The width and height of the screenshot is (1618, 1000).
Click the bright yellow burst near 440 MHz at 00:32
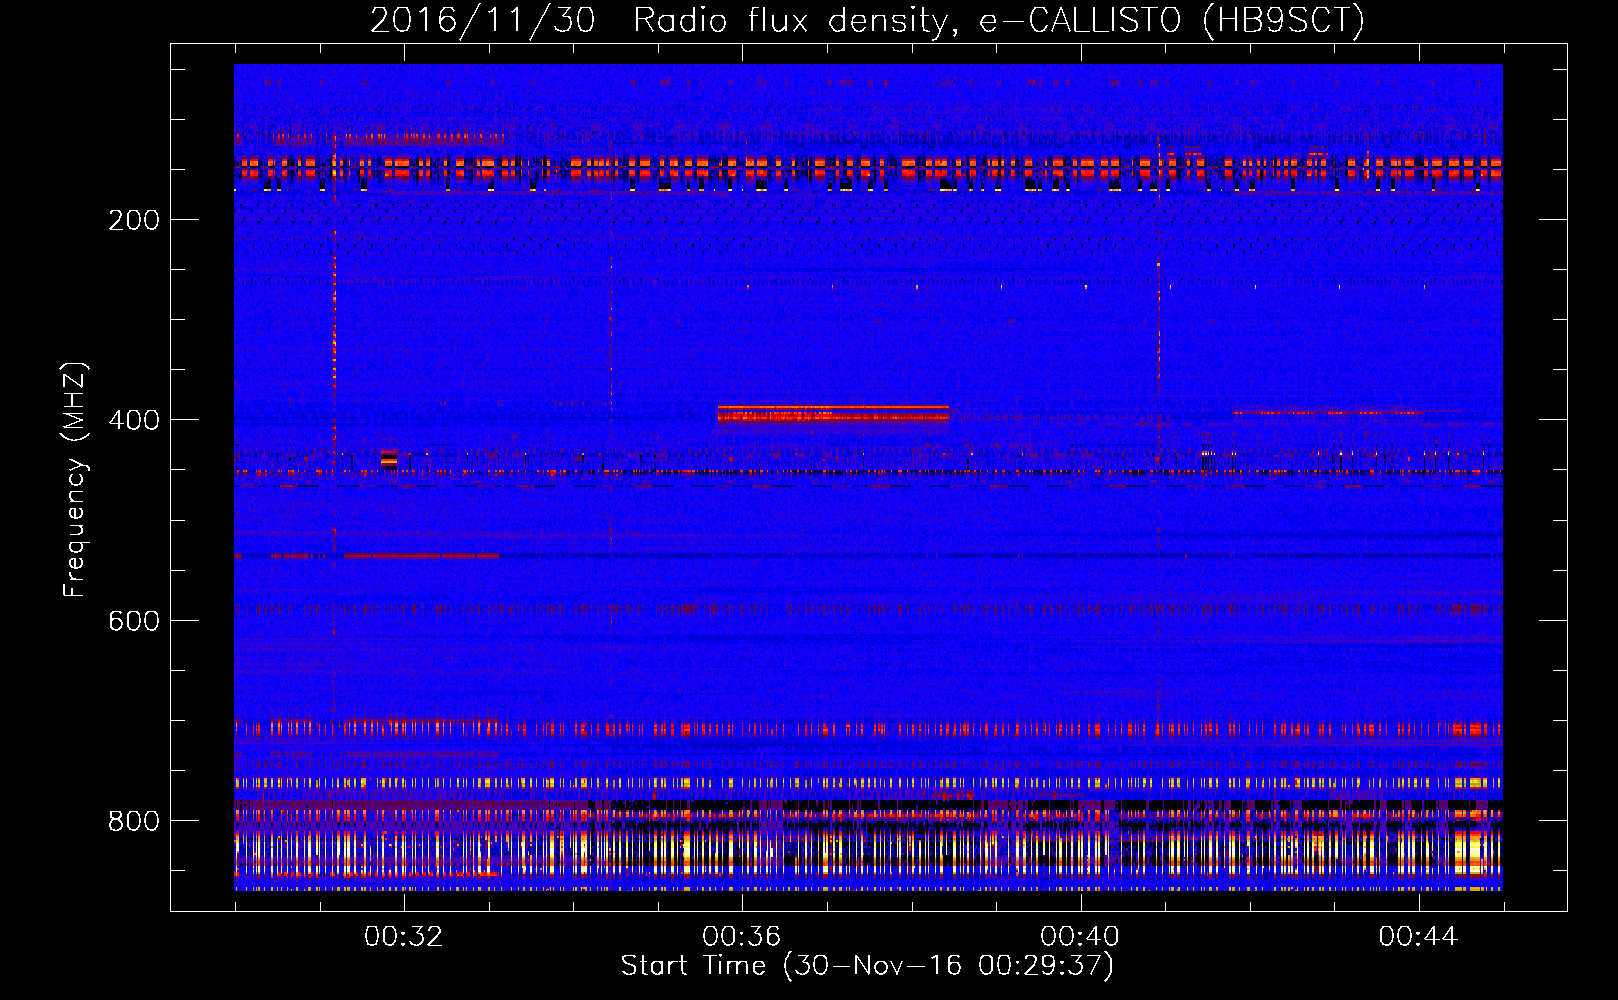pyautogui.click(x=389, y=458)
